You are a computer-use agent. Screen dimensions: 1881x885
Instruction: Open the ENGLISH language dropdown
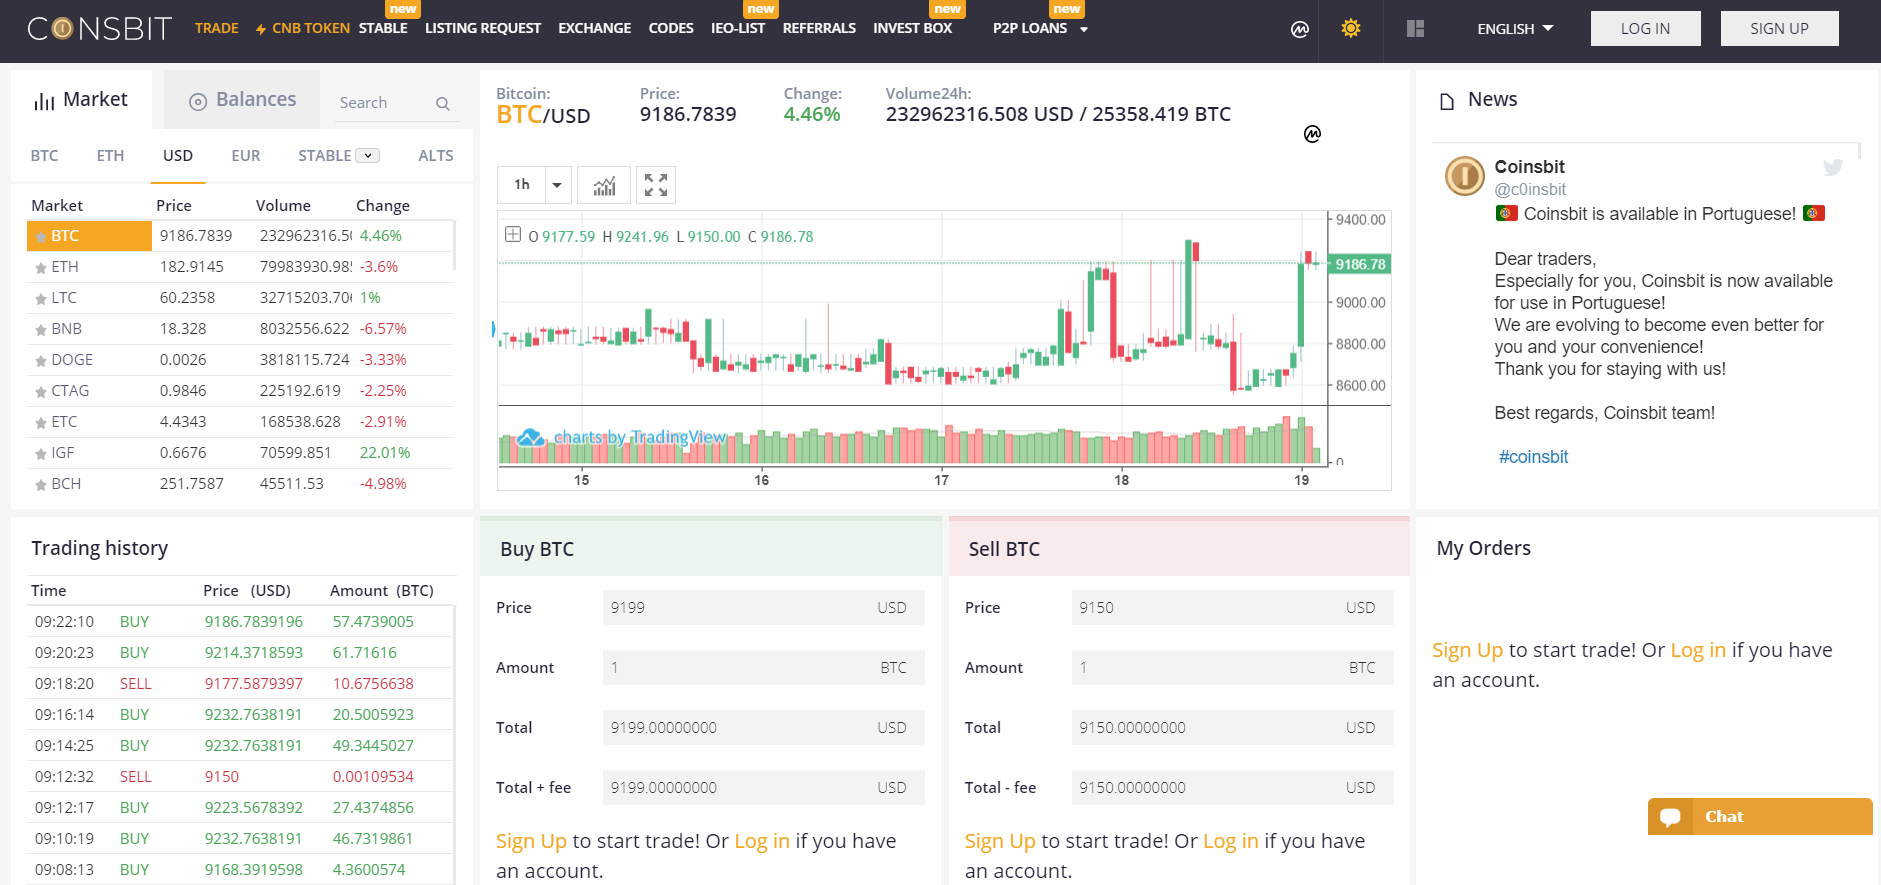1515,29
